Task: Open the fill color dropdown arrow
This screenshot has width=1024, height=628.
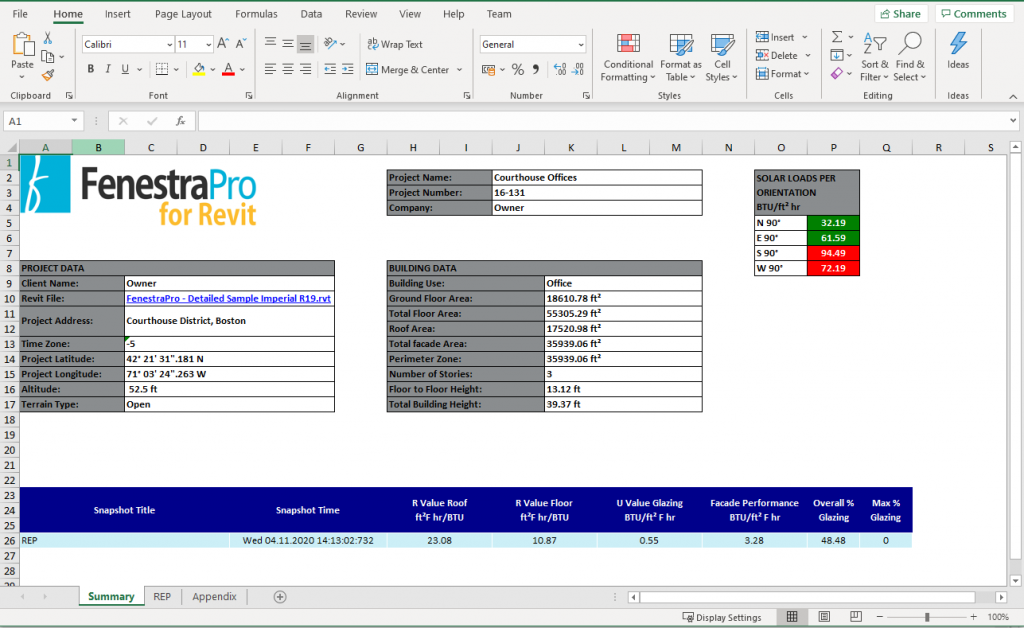Action: pos(213,70)
